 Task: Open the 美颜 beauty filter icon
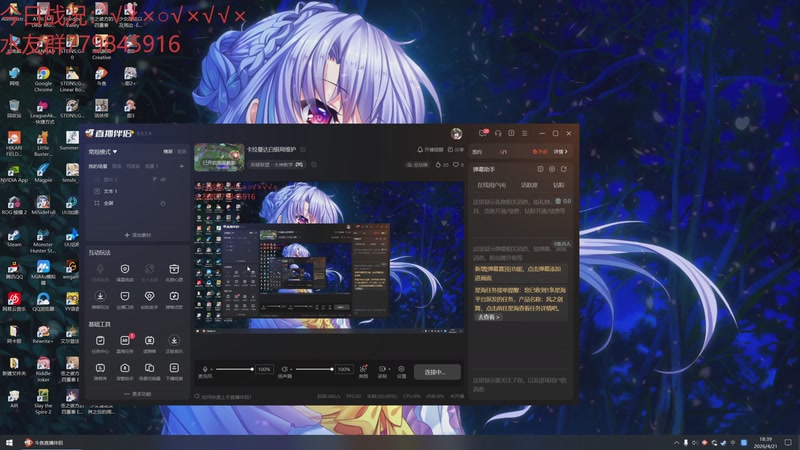[x=363, y=369]
